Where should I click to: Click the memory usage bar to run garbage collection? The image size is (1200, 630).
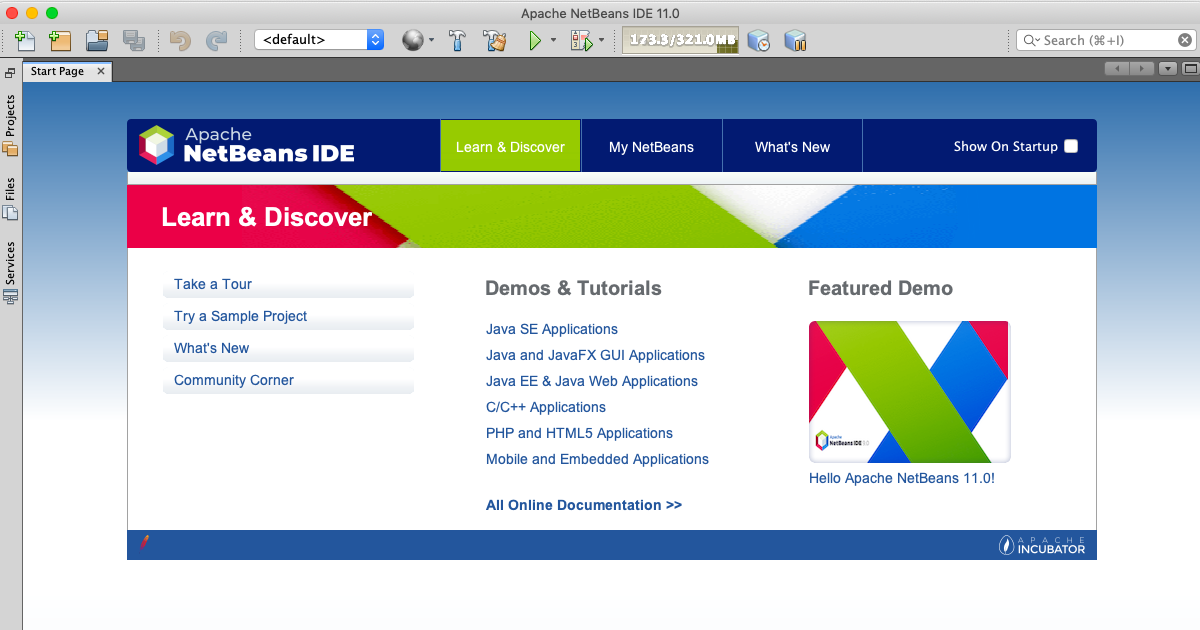[680, 40]
